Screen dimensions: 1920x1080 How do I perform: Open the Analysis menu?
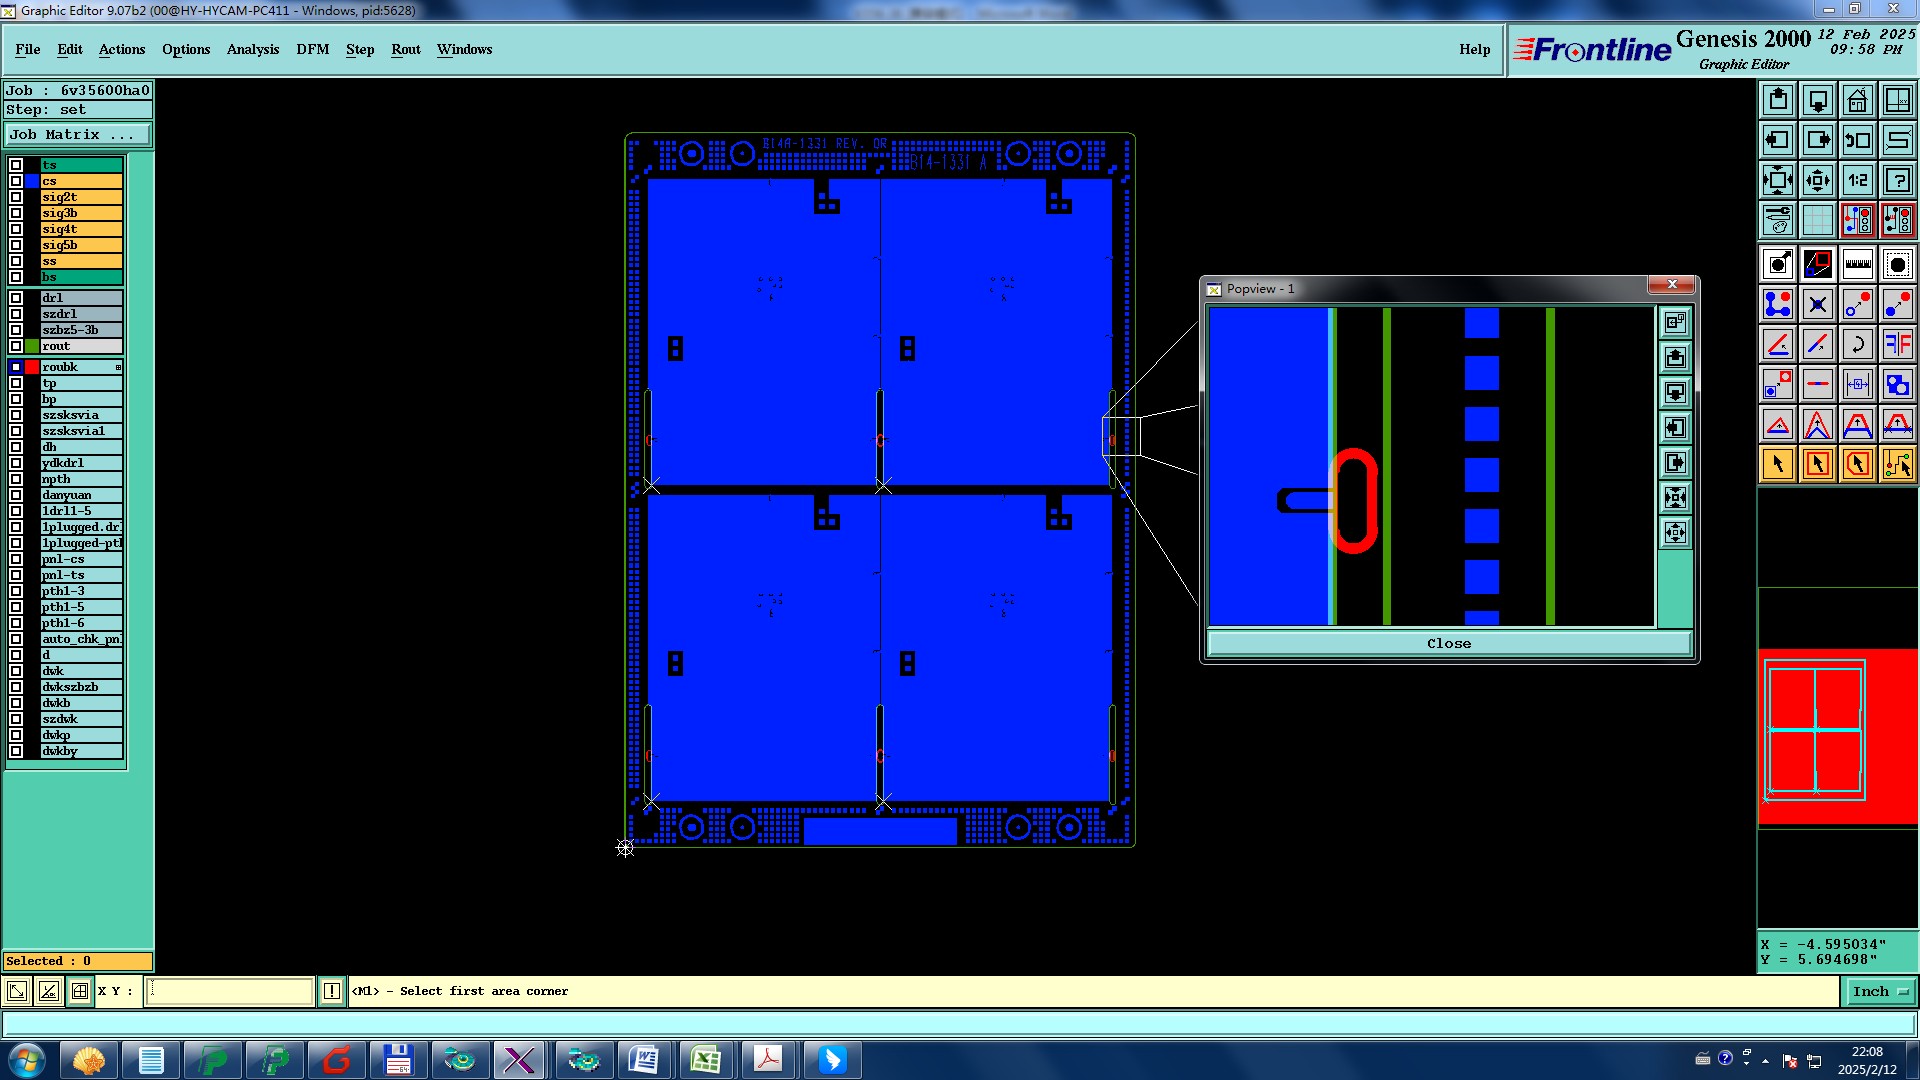tap(252, 49)
